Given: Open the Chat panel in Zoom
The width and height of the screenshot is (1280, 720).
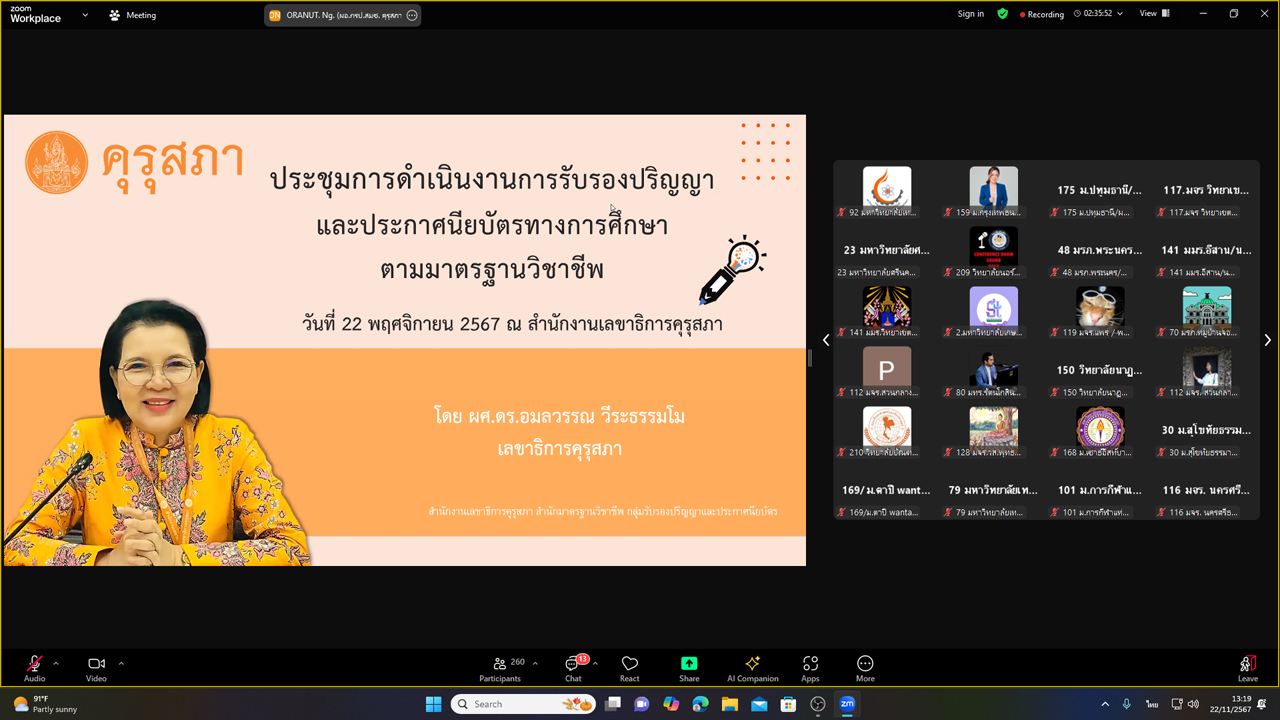Looking at the screenshot, I should (572, 667).
